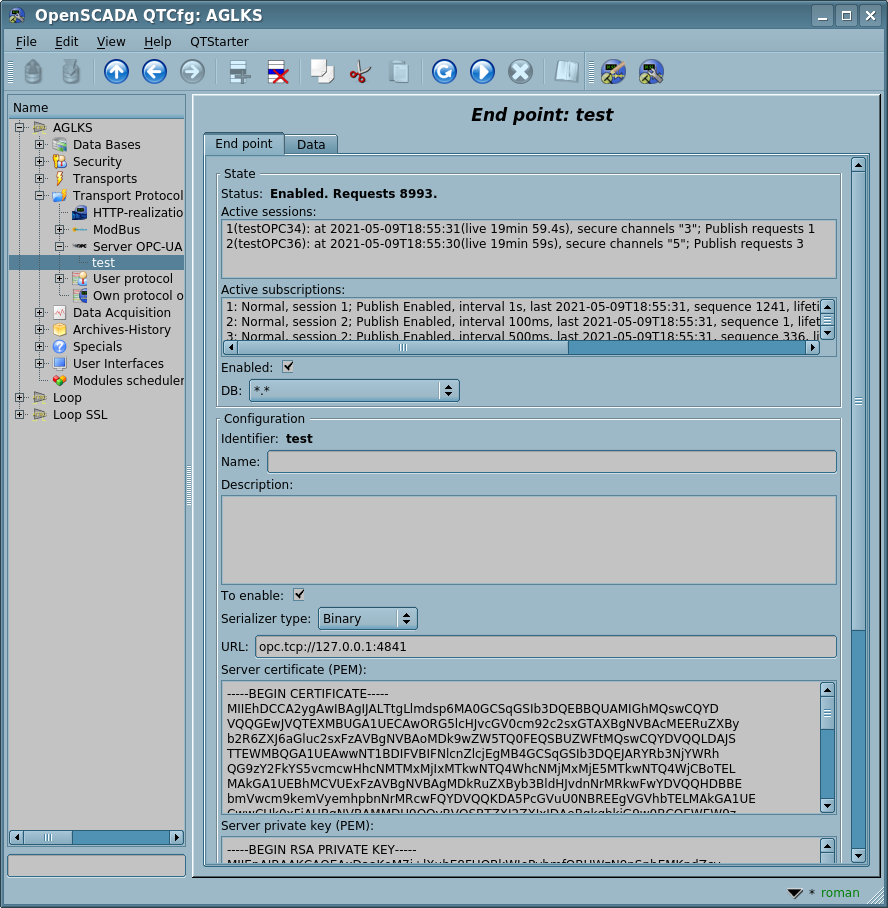Click the Active sessions text box
Screen dimensions: 888x908
pos(528,248)
